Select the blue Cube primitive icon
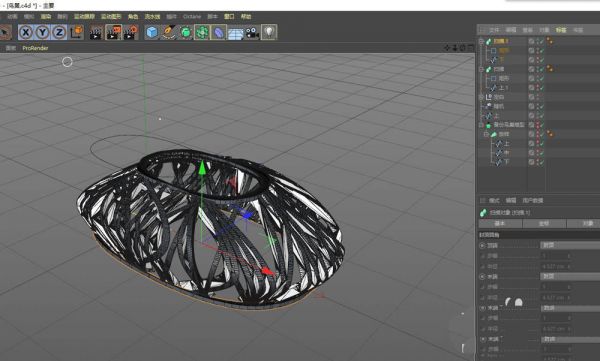This screenshot has height=361, width=600. point(152,32)
